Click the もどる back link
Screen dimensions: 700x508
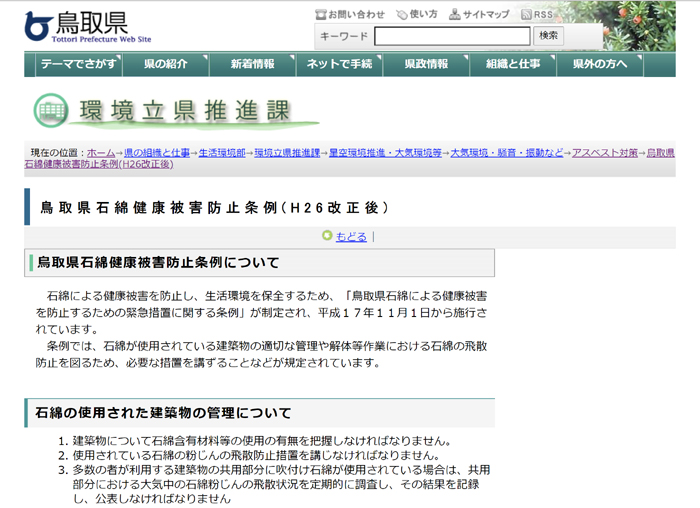click(x=351, y=237)
